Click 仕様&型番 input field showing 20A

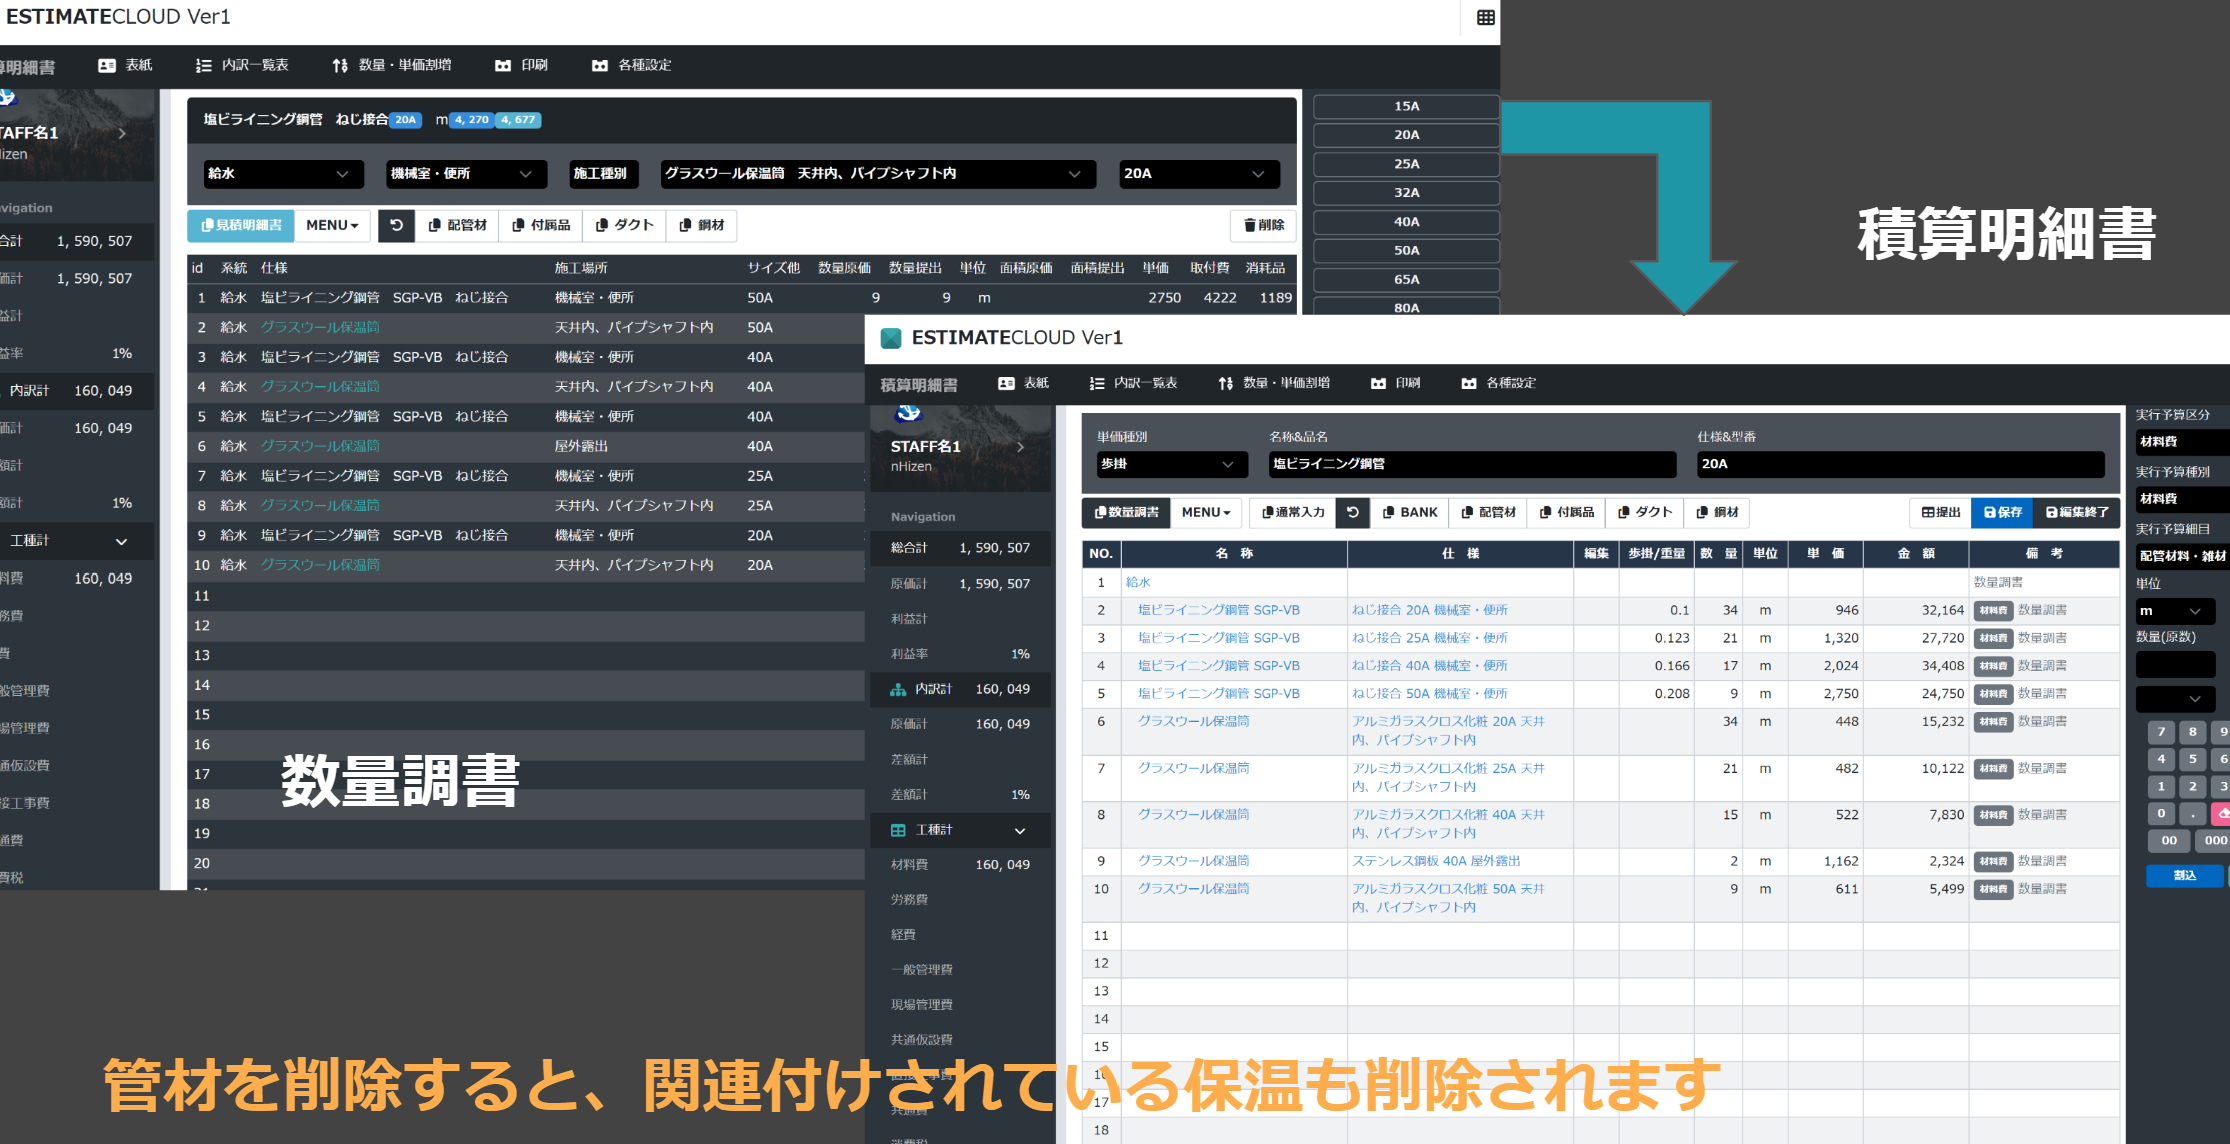pyautogui.click(x=1900, y=464)
